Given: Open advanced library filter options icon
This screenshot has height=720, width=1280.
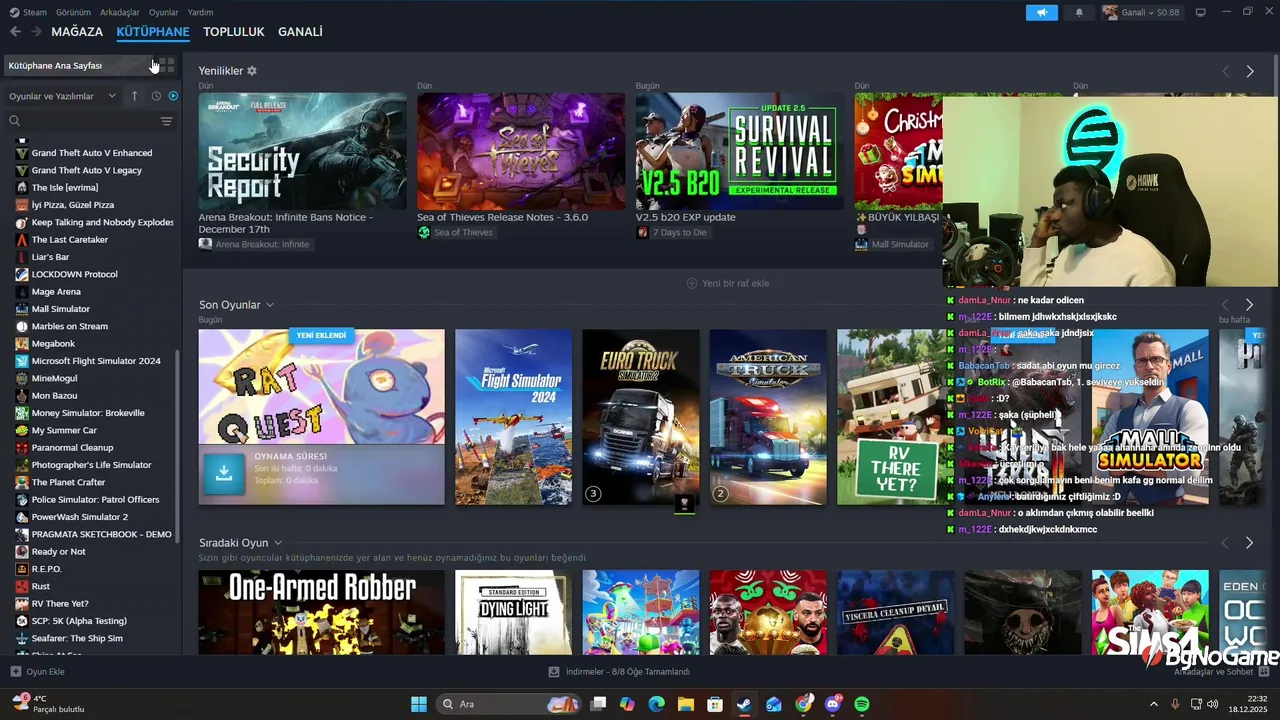Looking at the screenshot, I should pos(167,121).
